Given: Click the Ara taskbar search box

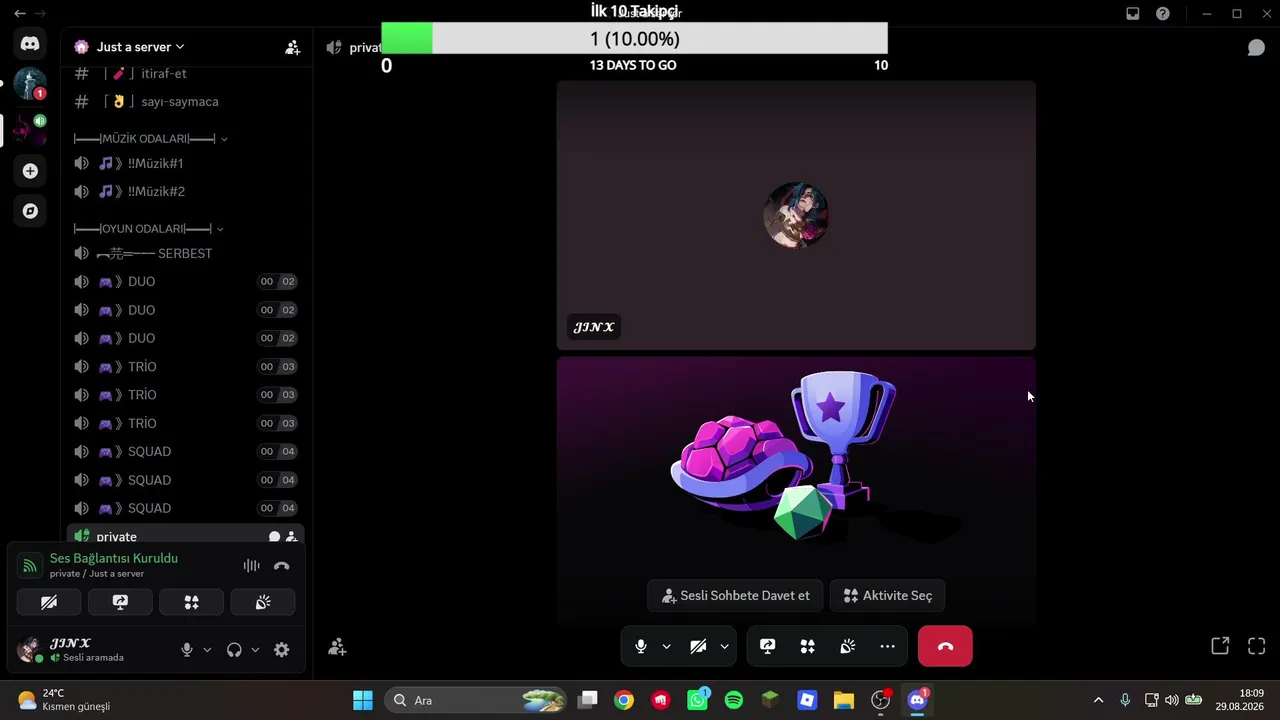Looking at the screenshot, I should pyautogui.click(x=476, y=700).
